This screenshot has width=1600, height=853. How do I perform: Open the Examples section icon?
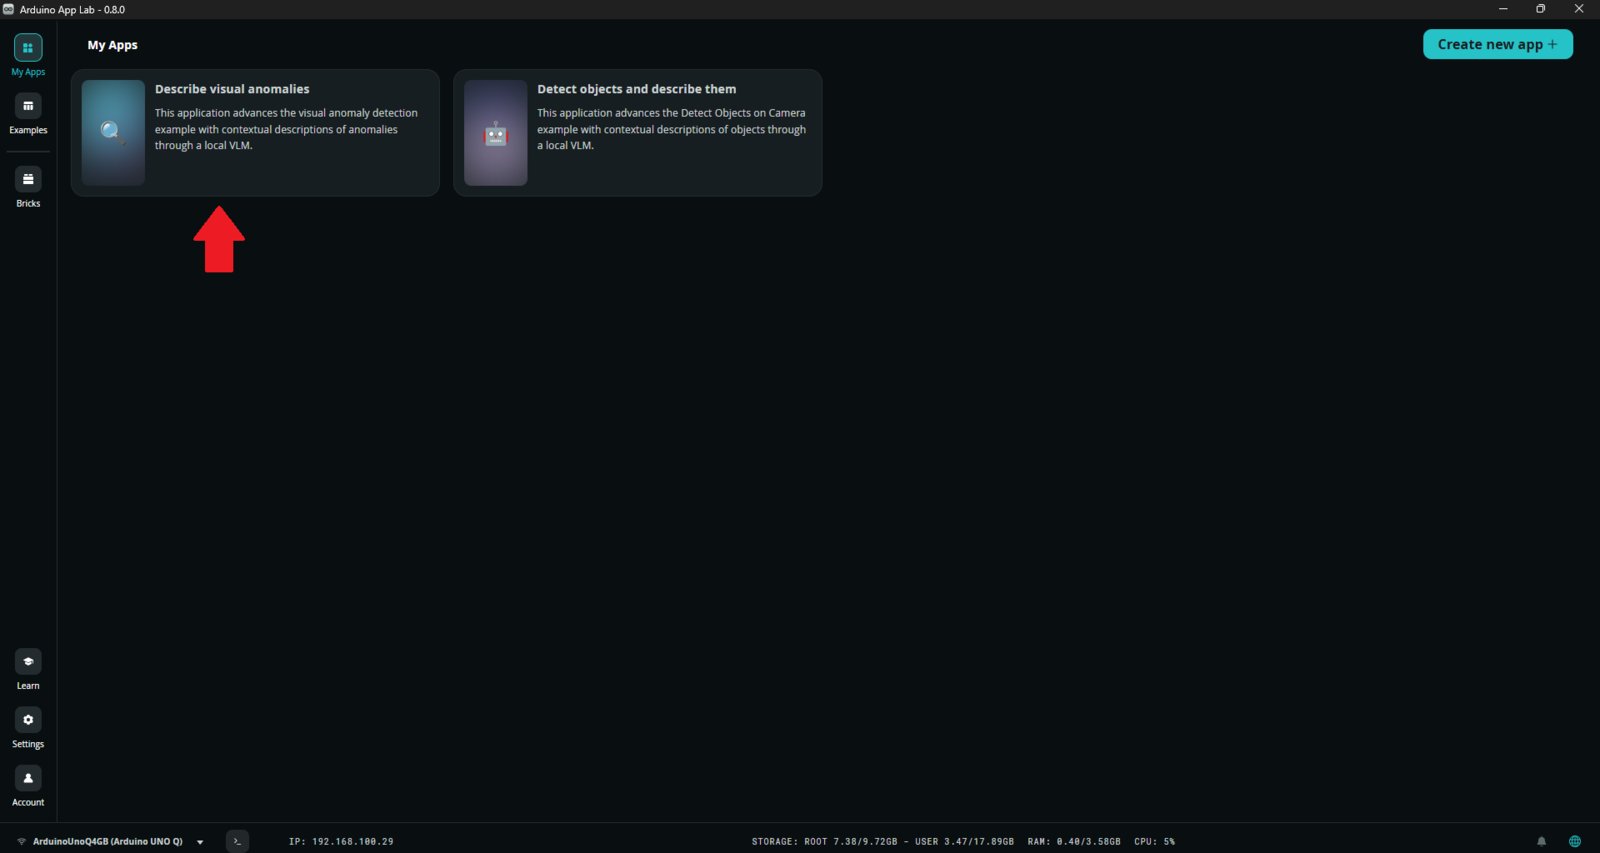tap(28, 106)
